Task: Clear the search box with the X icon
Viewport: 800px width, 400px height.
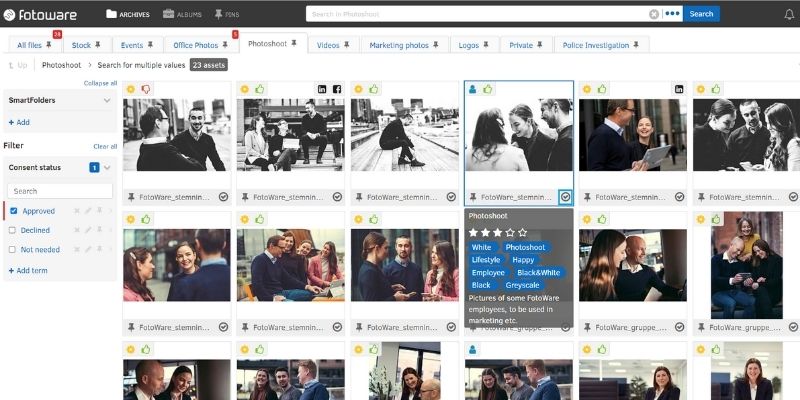Action: tap(654, 14)
